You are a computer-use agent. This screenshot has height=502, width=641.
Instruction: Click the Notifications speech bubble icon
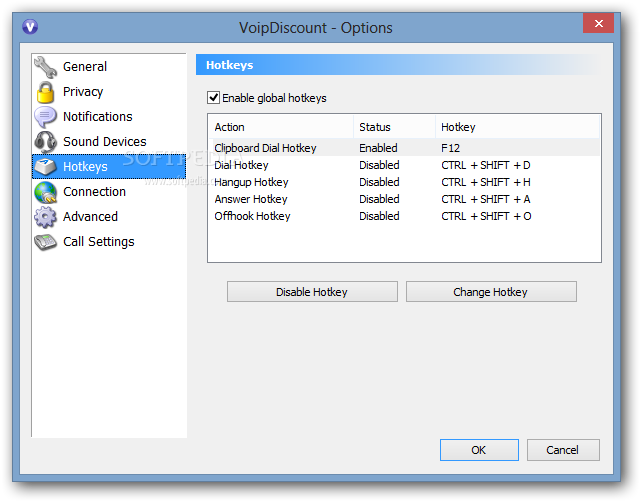pyautogui.click(x=45, y=117)
